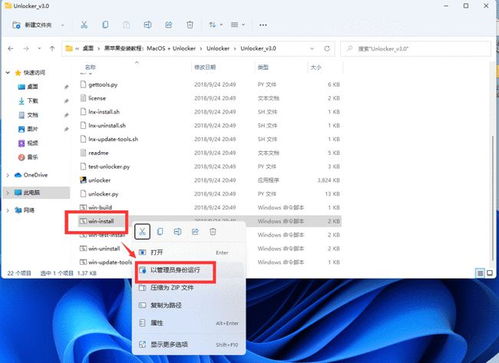Click the Rename icon in the toolbar

(148, 25)
